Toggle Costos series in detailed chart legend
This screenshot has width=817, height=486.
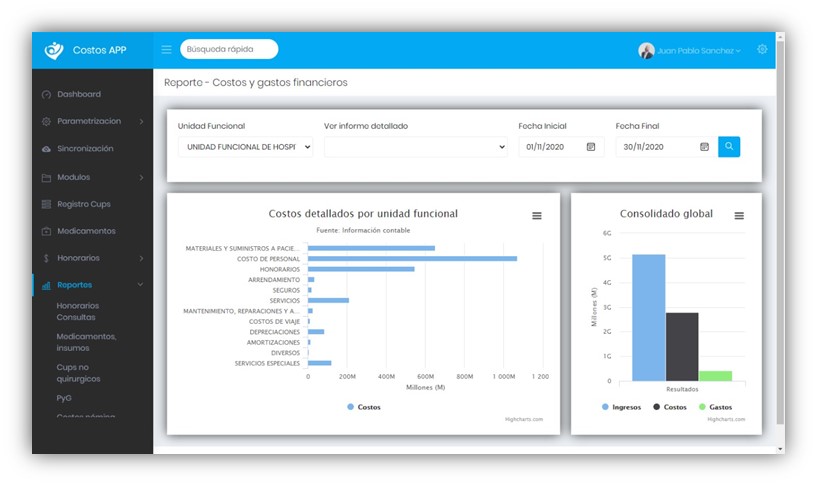pyautogui.click(x=363, y=407)
